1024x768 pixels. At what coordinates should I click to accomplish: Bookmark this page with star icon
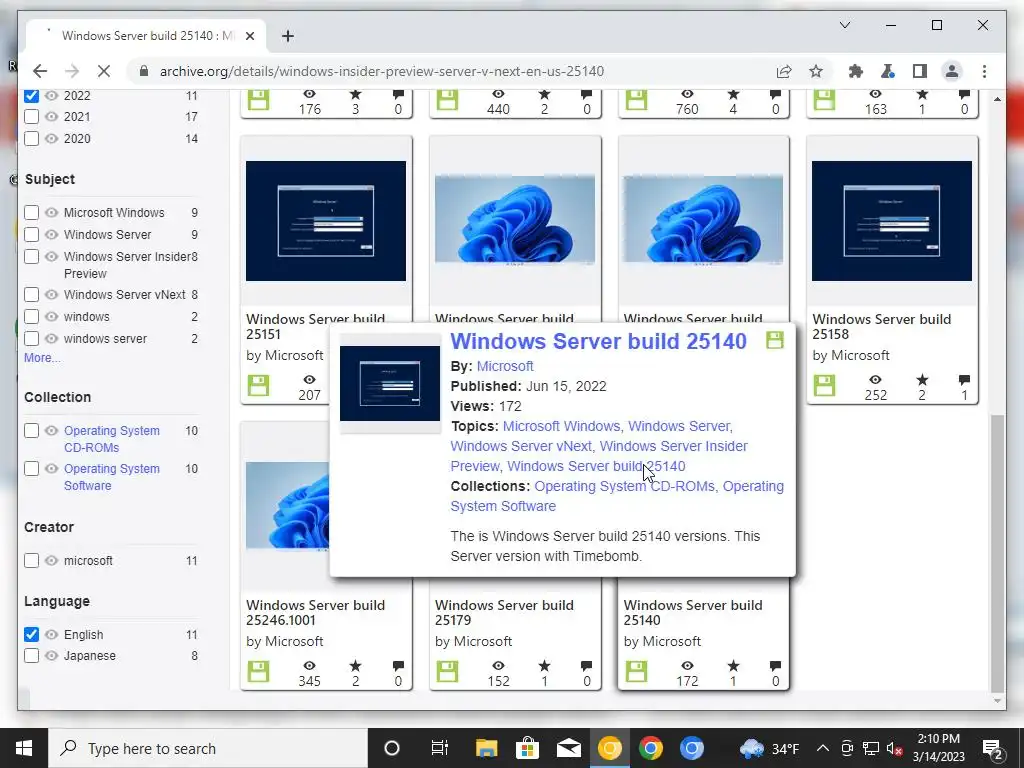pos(816,71)
